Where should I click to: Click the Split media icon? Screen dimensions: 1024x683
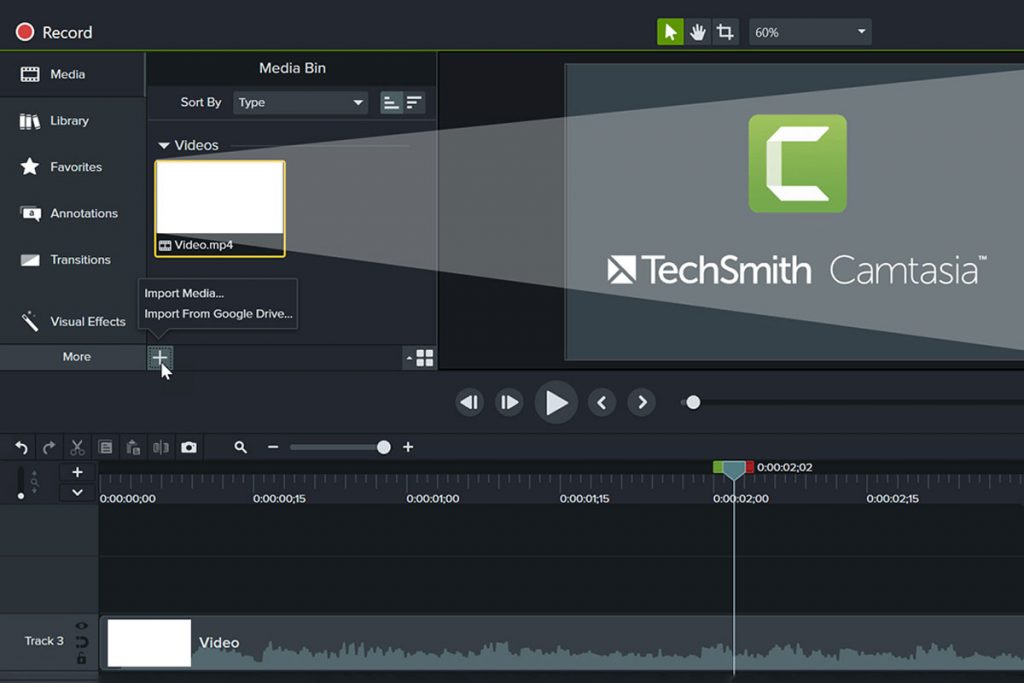pos(161,447)
